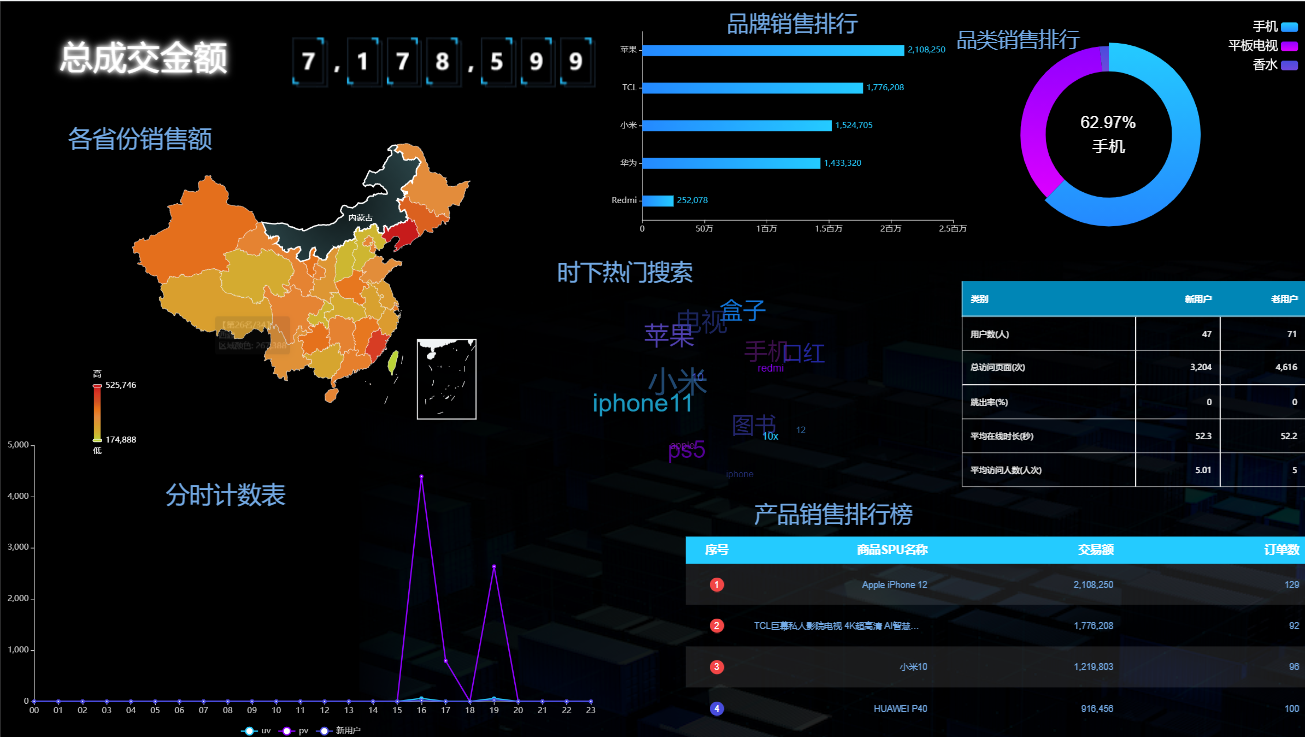Click the 新用户 header in user table

point(1198,299)
